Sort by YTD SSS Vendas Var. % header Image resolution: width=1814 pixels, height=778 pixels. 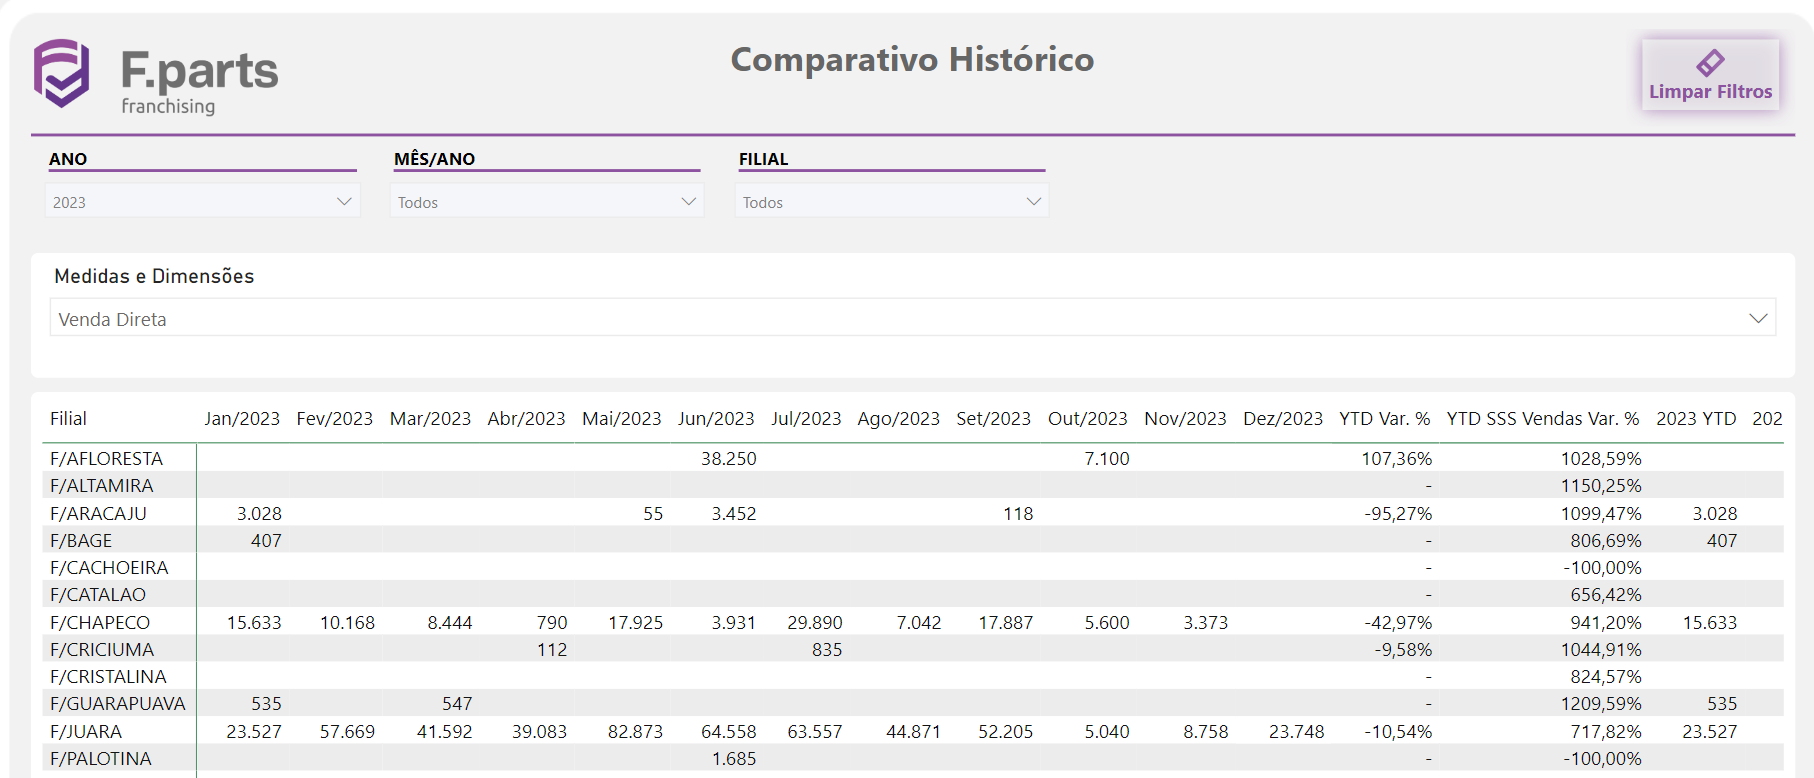(1542, 418)
